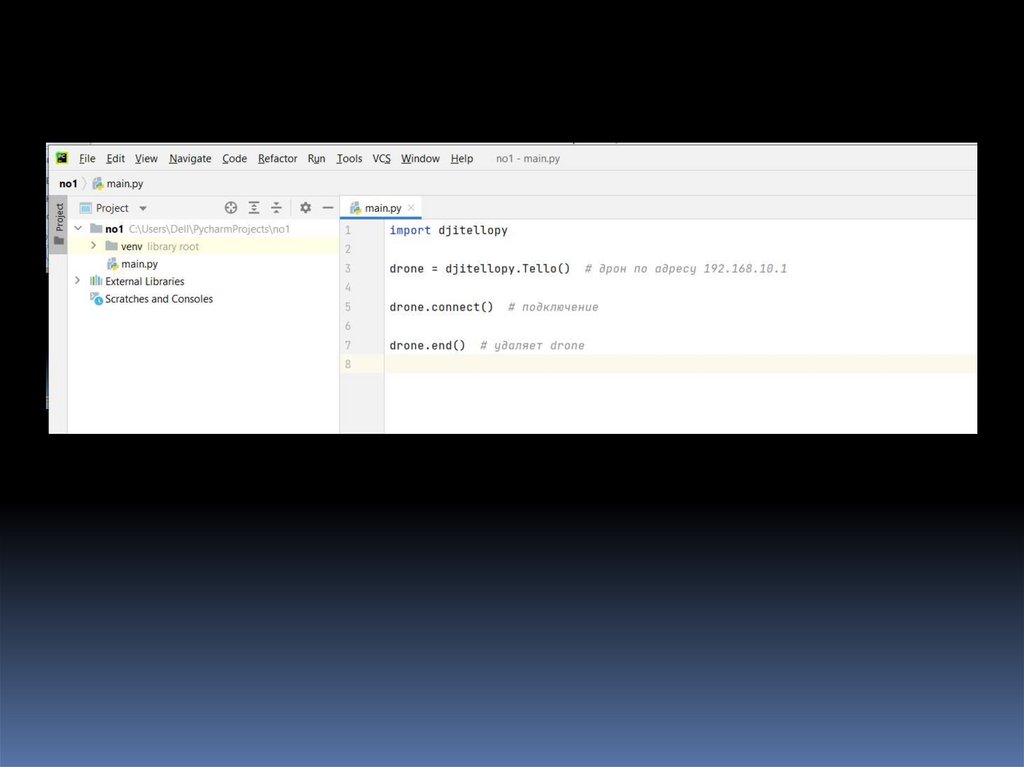1024x767 pixels.
Task: Click the External Libraries bar-chart icon
Action: click(96, 281)
